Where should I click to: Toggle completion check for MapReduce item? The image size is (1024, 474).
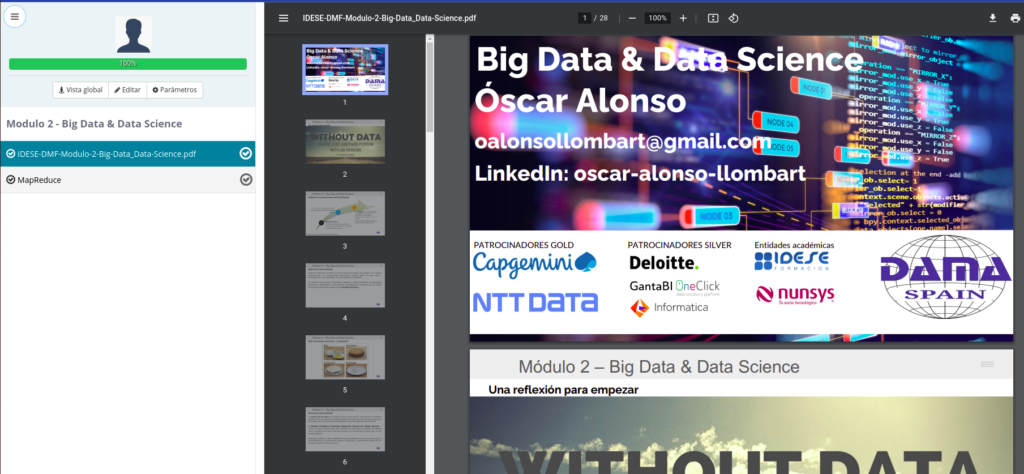click(x=246, y=180)
